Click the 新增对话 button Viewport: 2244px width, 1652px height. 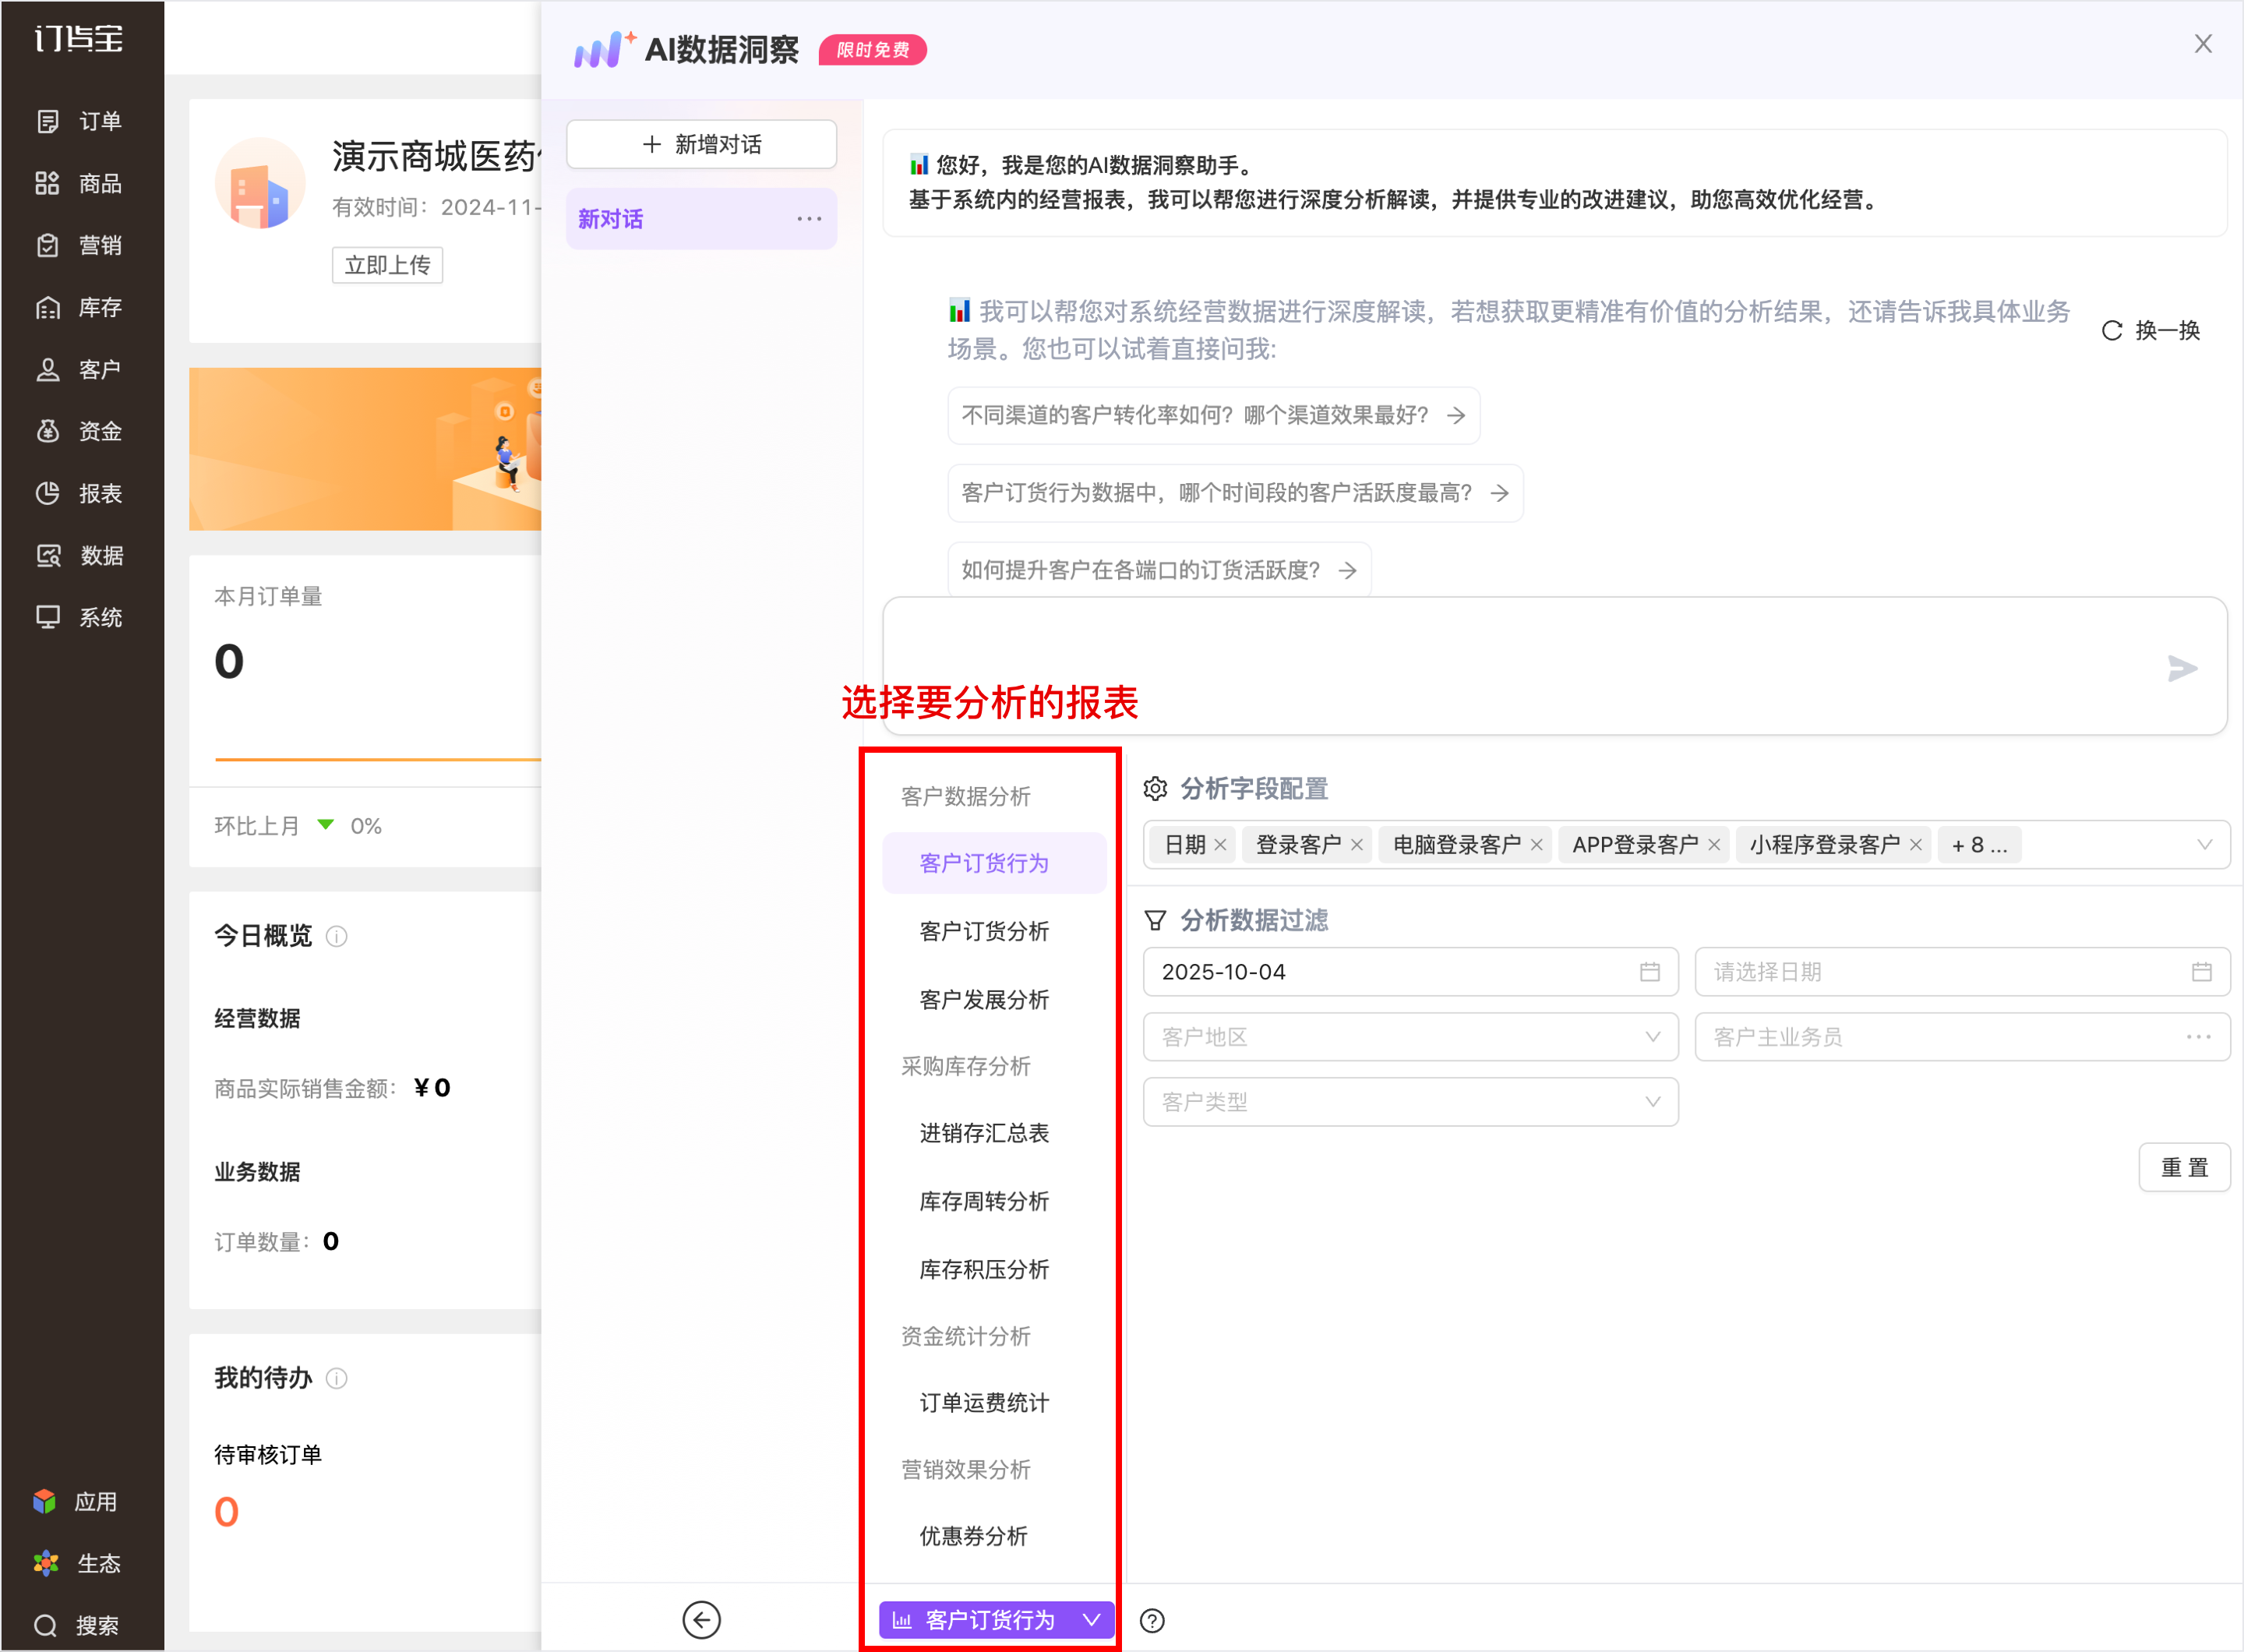point(701,144)
